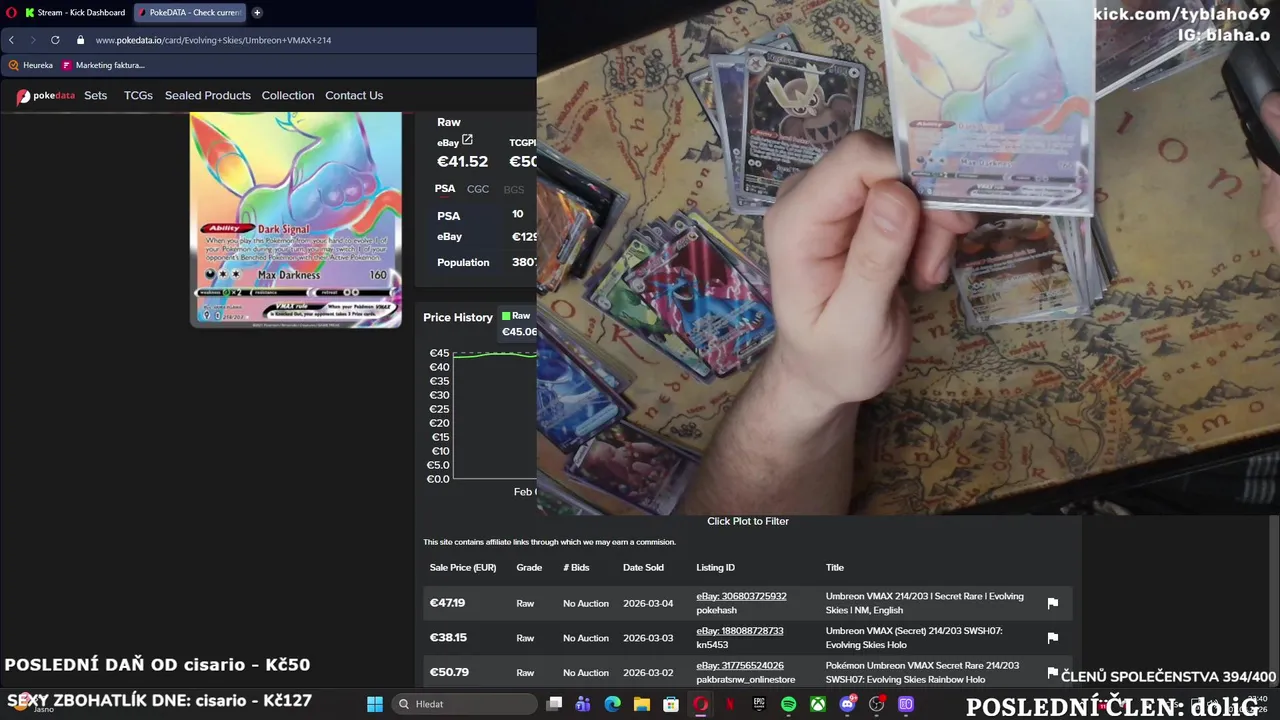This screenshot has height=720, width=1280.
Task: Flag the €47.19 sale
Action: coord(1052,603)
